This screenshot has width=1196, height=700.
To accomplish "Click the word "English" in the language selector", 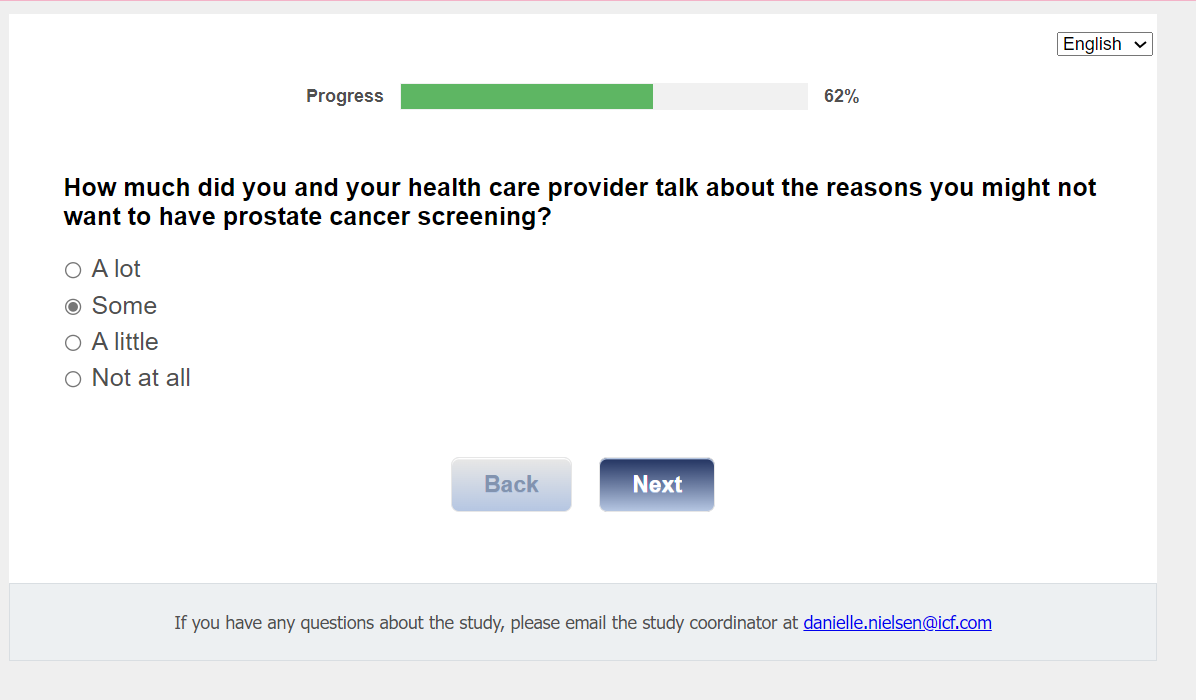I will coord(1092,44).
